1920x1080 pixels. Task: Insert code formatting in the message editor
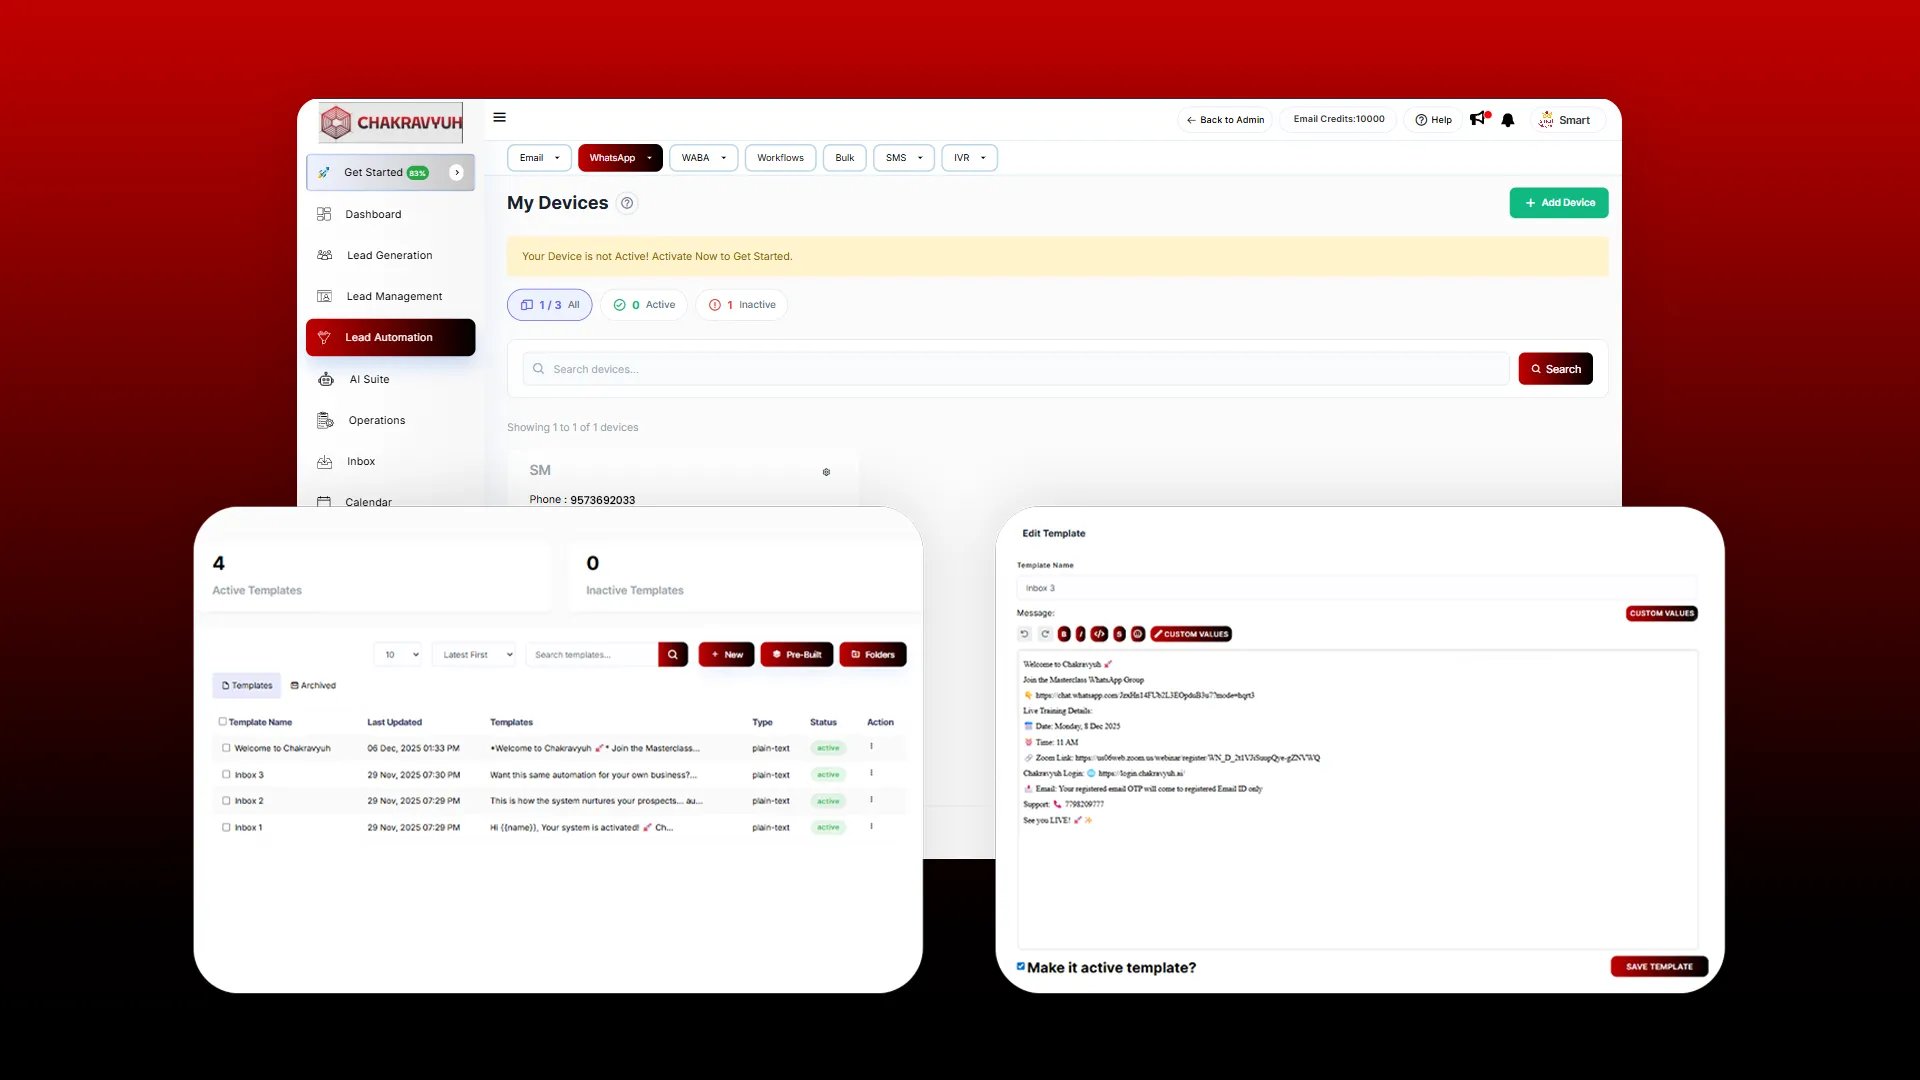coord(1099,634)
